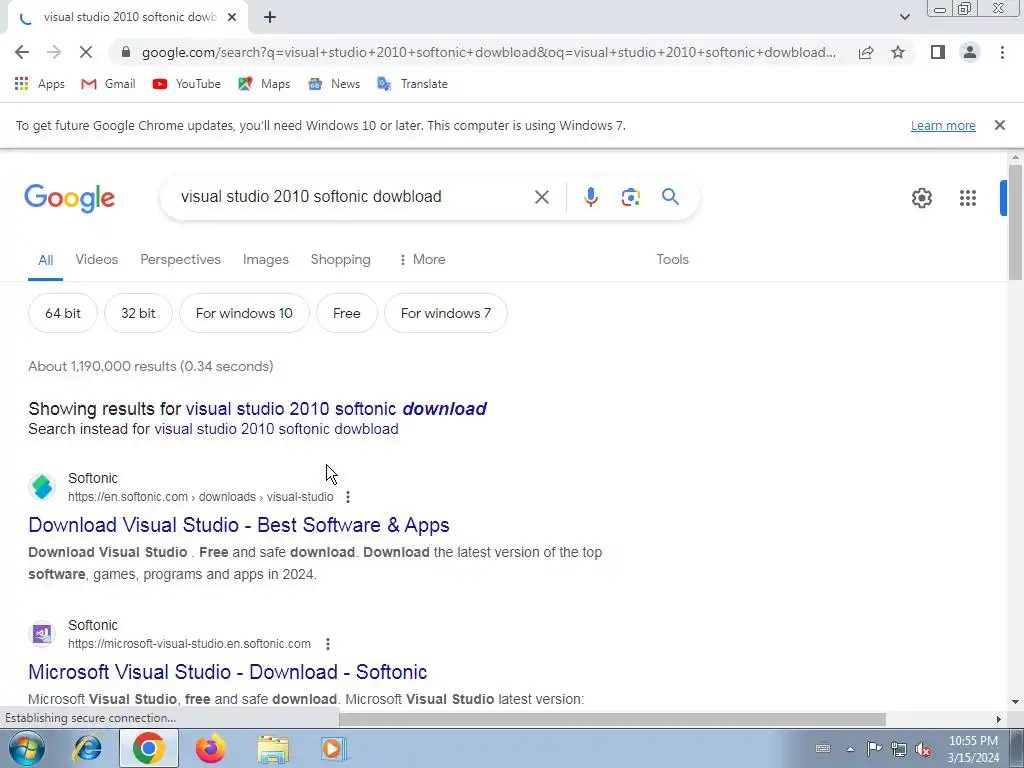This screenshot has height=768, width=1024.
Task: Show hidden tray icons arrow
Action: [850, 749]
